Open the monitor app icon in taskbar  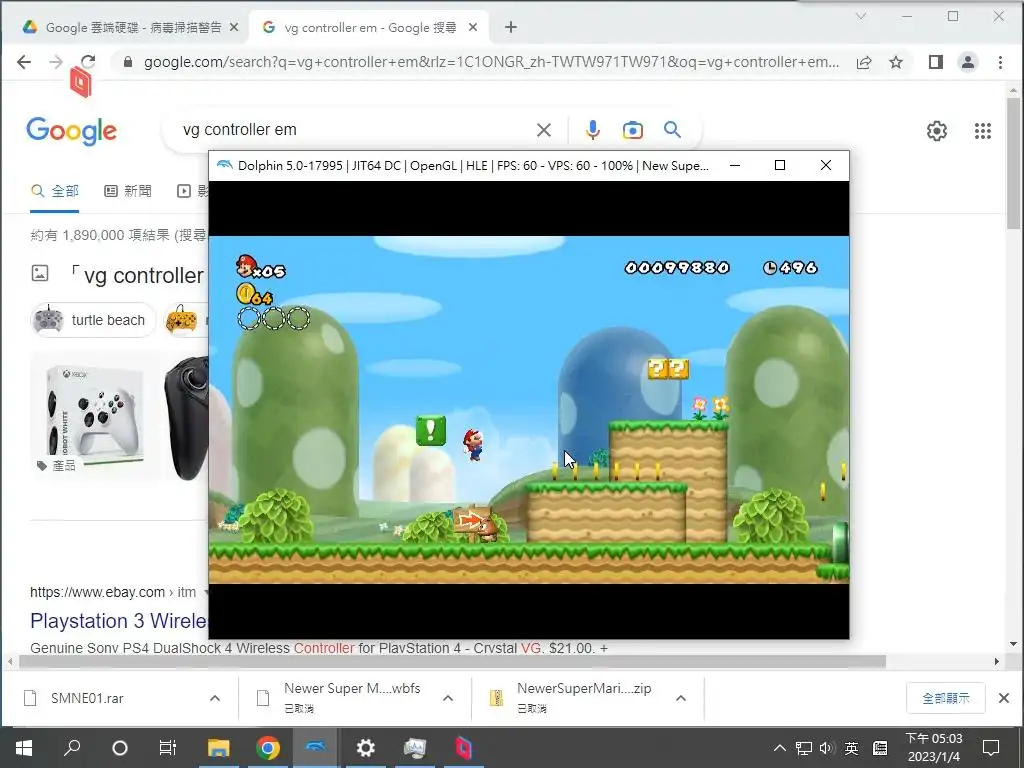(x=414, y=748)
